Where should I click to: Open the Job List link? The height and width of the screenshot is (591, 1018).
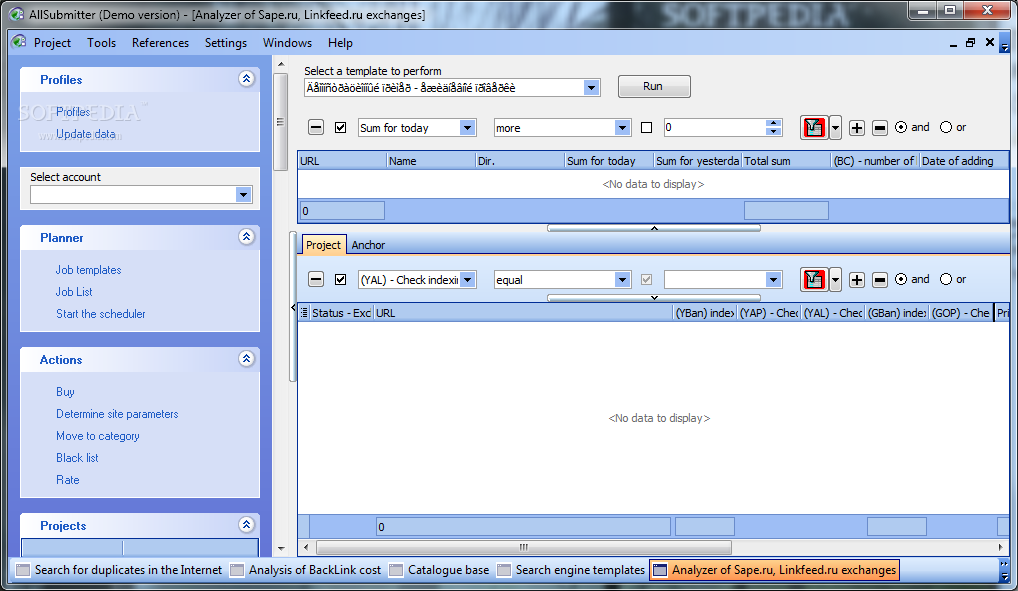click(x=74, y=292)
